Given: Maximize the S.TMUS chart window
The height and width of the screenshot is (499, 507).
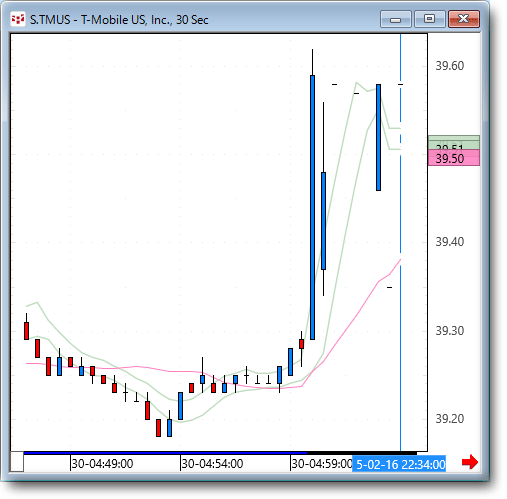Looking at the screenshot, I should tap(429, 19).
